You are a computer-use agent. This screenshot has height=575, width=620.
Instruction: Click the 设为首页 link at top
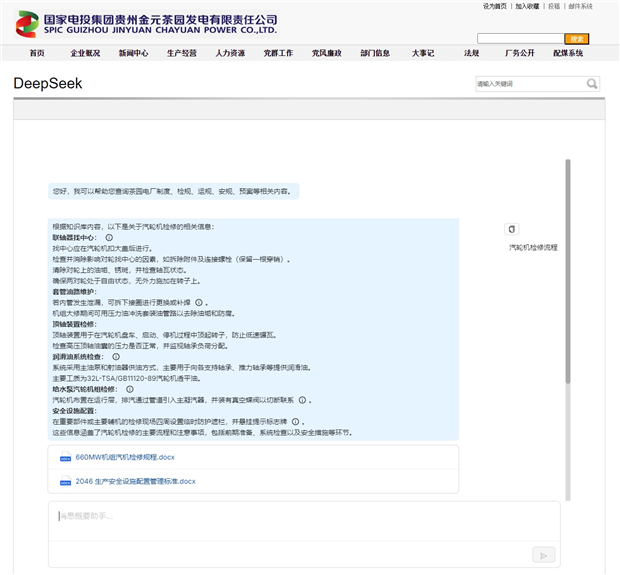(x=495, y=6)
